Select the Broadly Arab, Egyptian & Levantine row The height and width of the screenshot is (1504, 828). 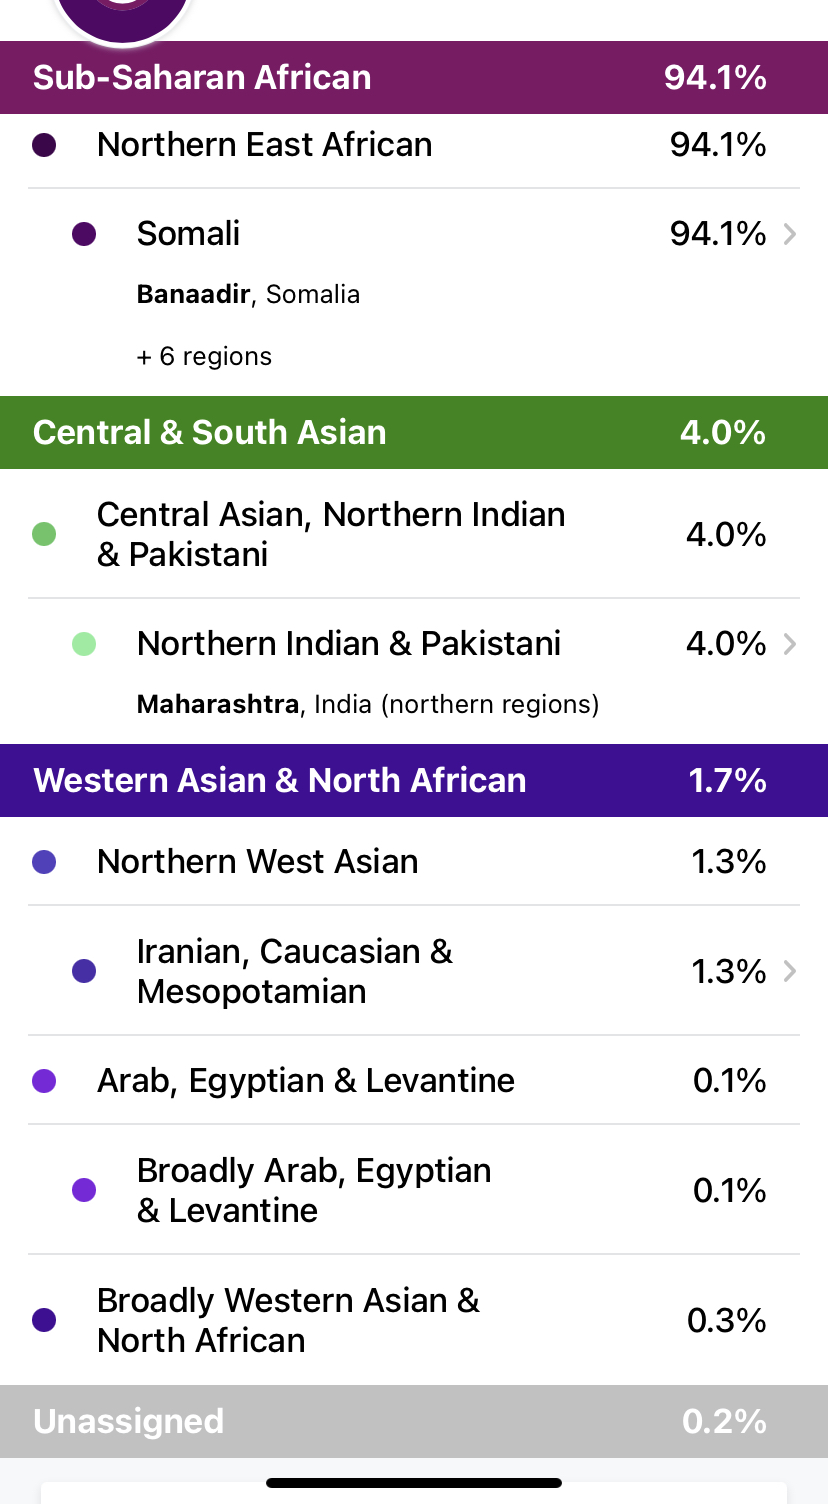click(414, 1190)
